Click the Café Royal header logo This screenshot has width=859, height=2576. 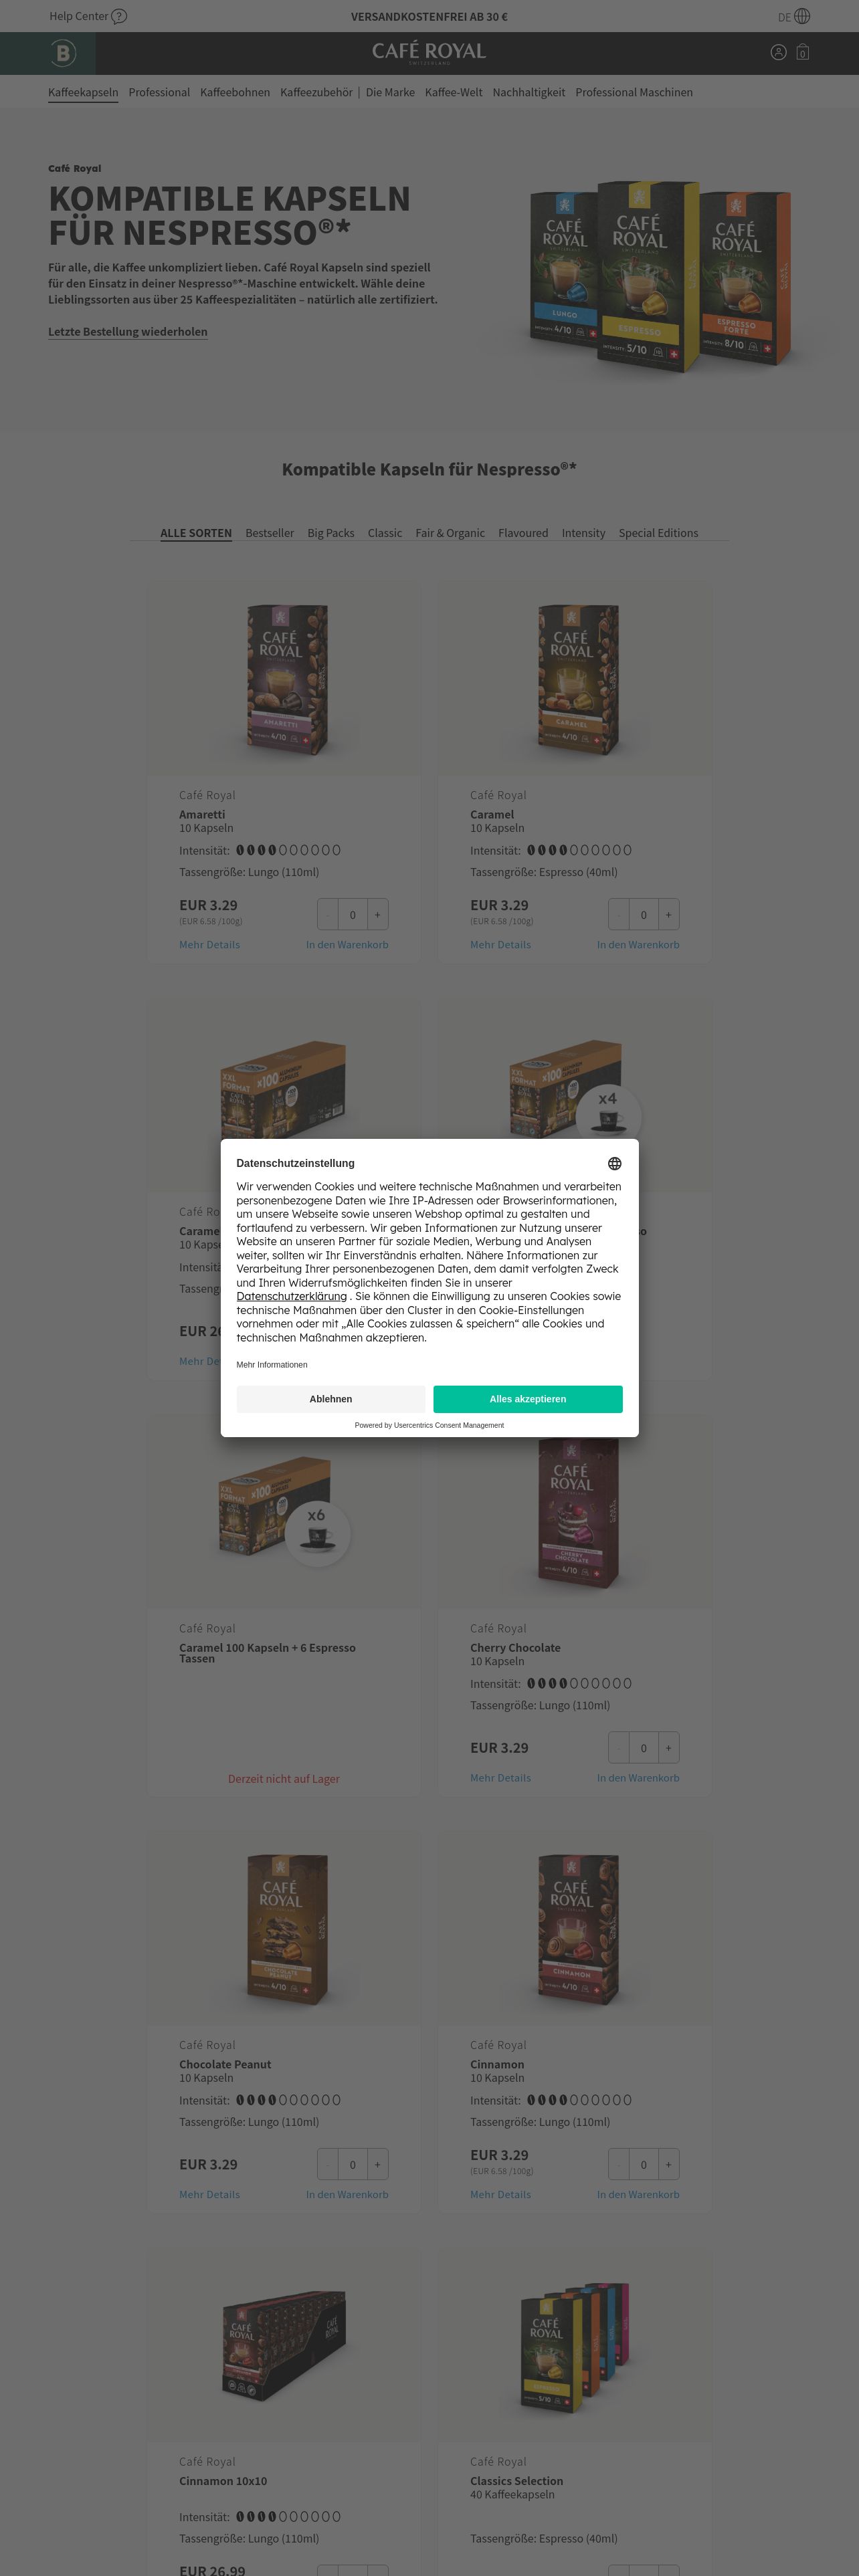[429, 52]
